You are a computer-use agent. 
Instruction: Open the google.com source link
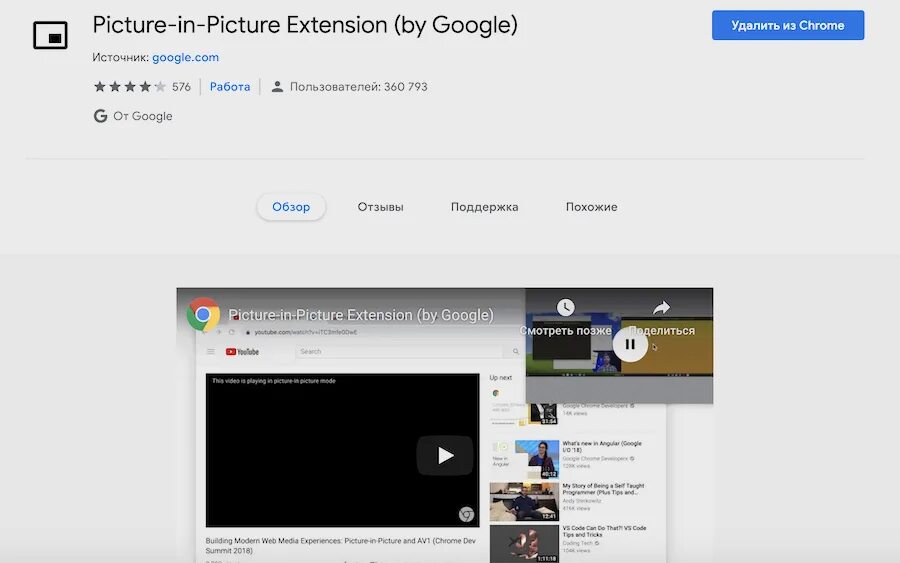click(185, 57)
